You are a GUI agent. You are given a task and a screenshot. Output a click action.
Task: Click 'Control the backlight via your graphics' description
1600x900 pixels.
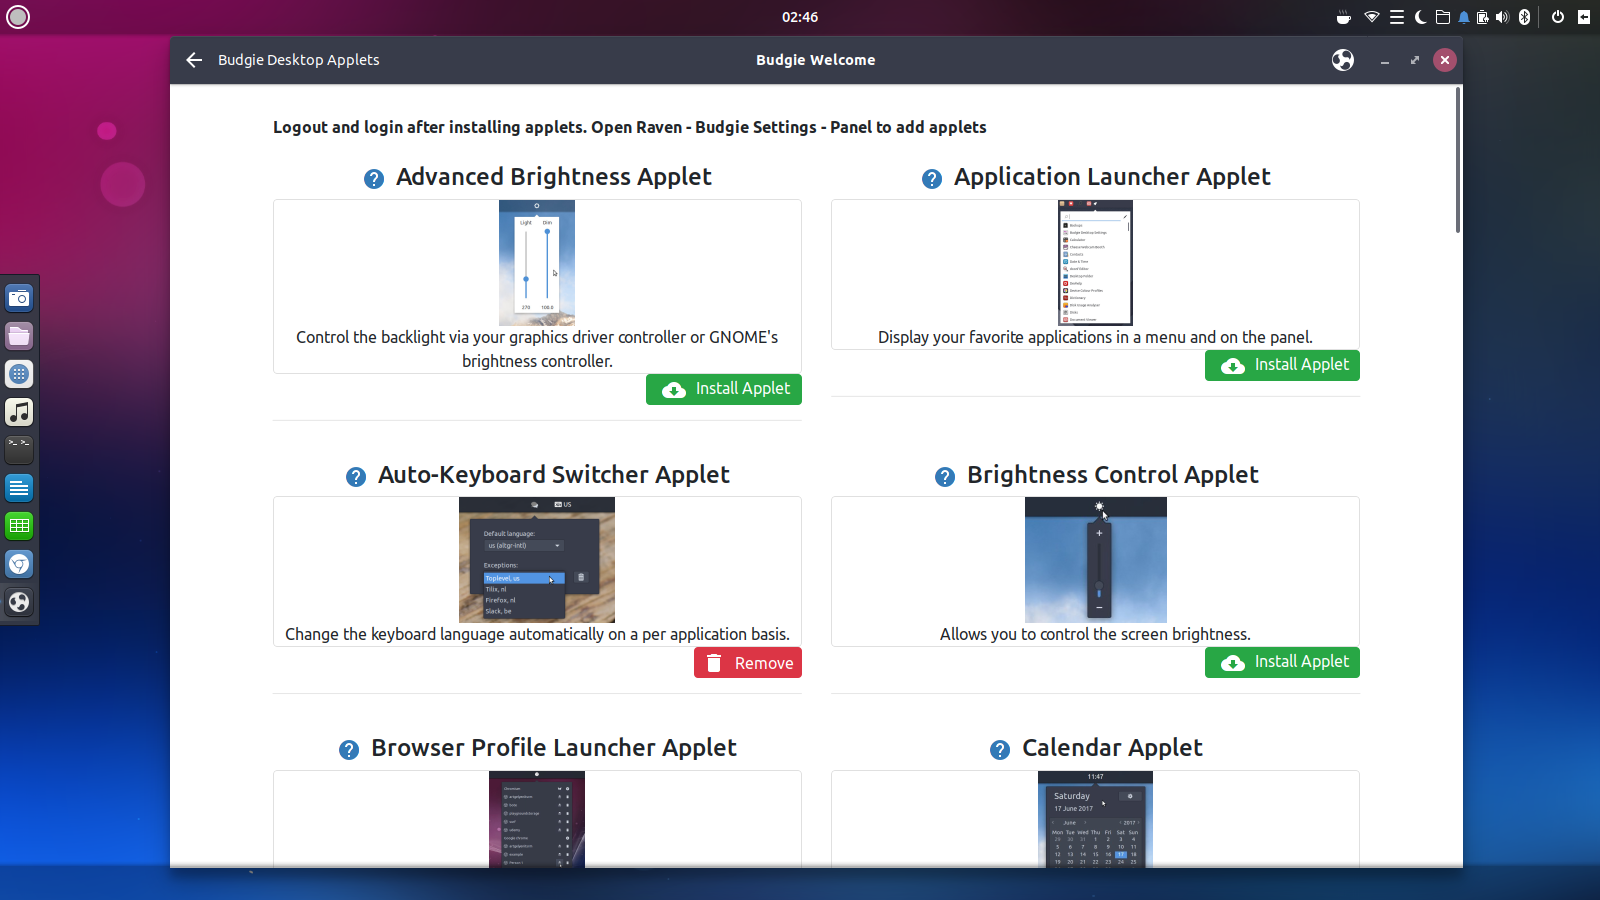coord(537,349)
